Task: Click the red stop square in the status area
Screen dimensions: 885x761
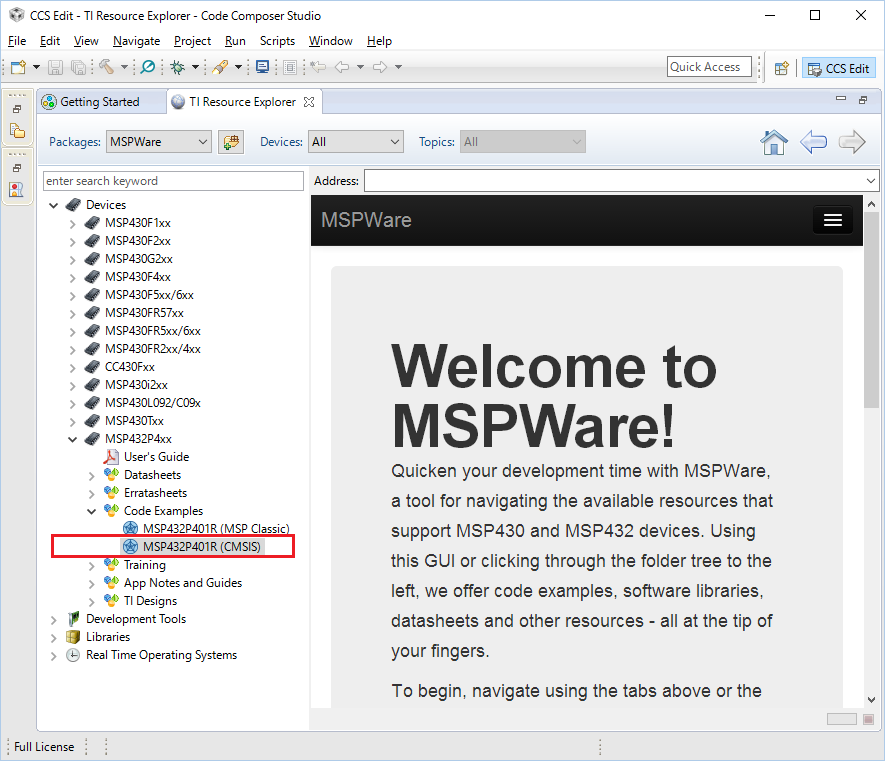Action: (869, 719)
